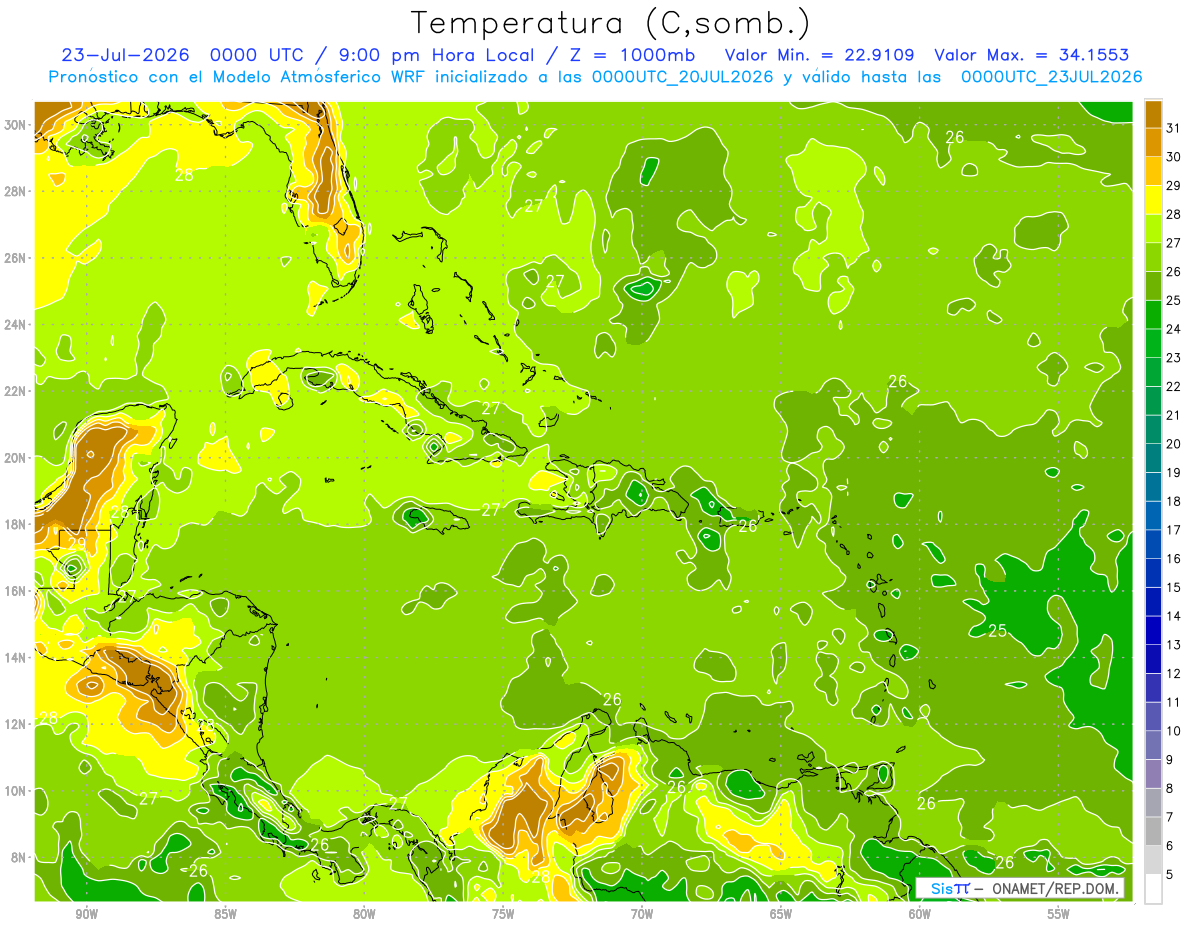Click the 24N latitude label

point(16,324)
